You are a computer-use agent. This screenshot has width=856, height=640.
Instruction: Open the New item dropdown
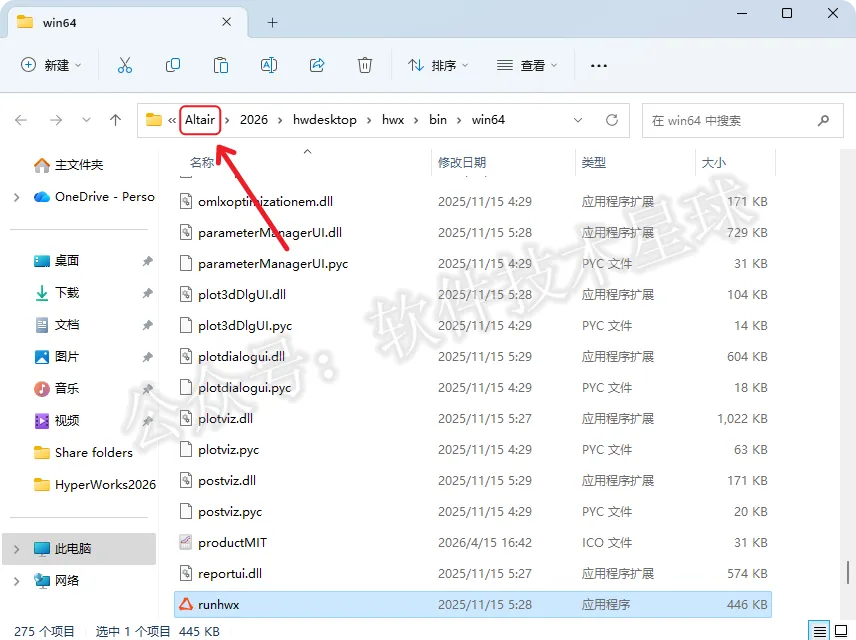pos(51,66)
